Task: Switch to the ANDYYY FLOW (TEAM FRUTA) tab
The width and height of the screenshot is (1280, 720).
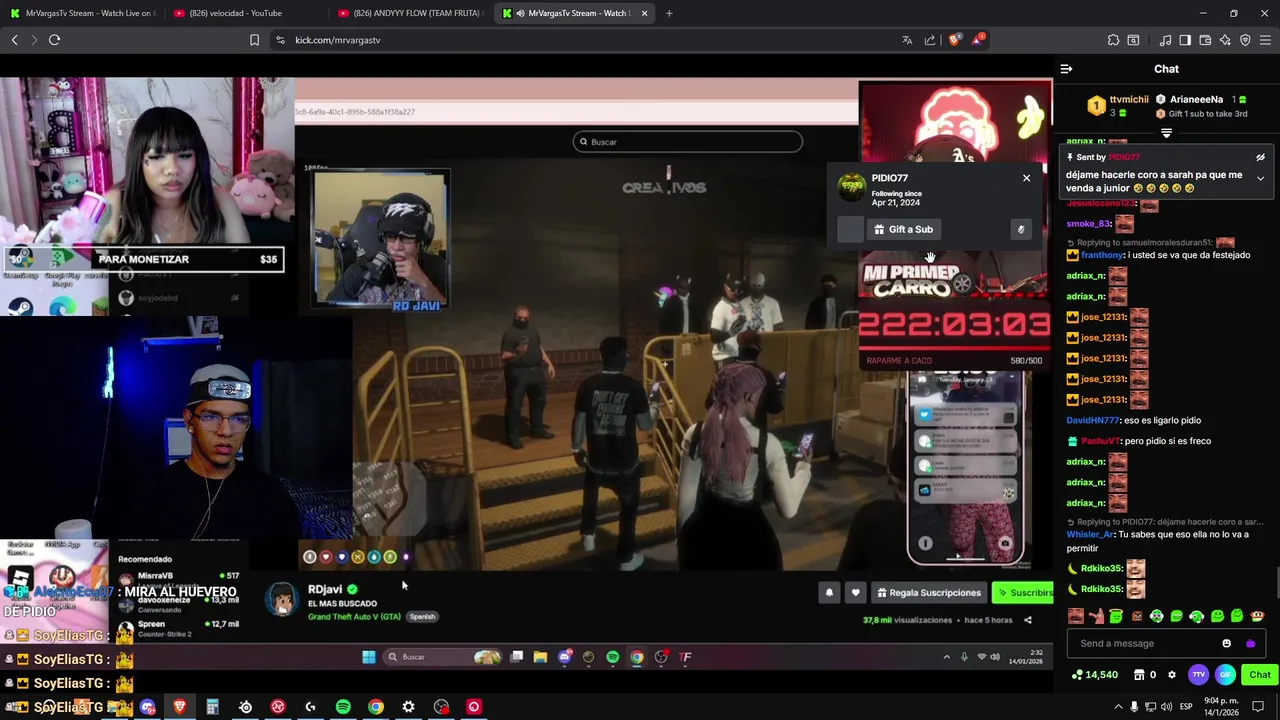Action: [410, 13]
